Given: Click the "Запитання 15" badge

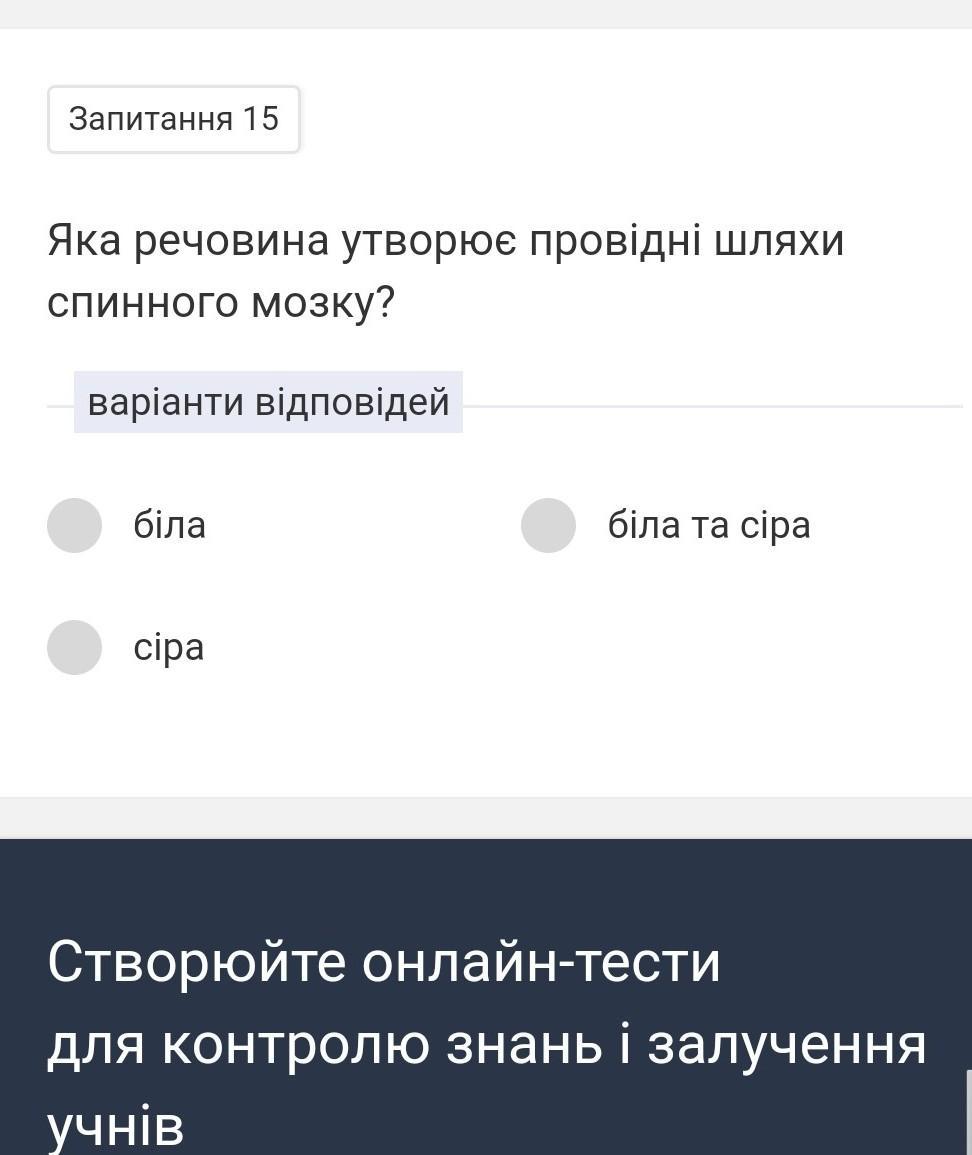Looking at the screenshot, I should click(x=173, y=119).
